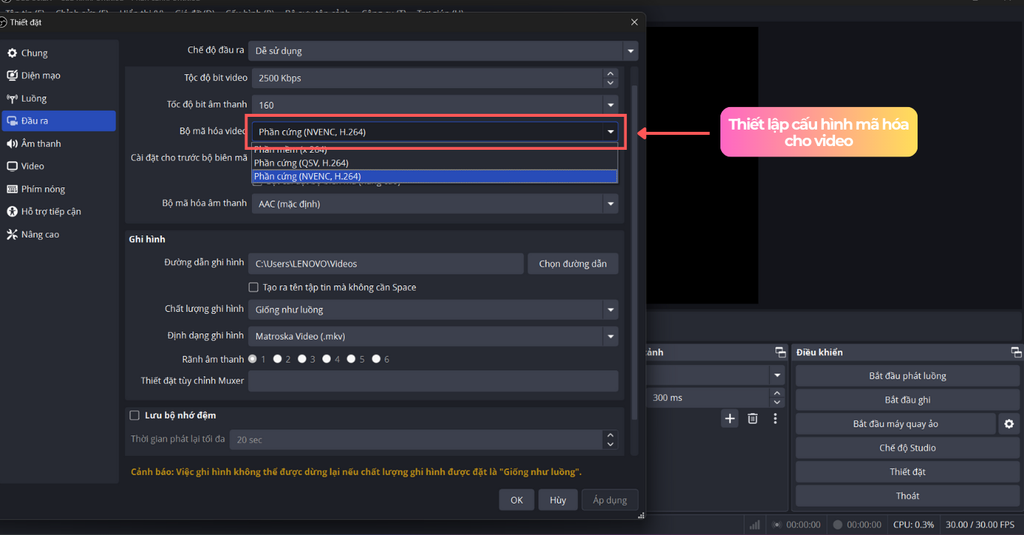Add a transition with the plus icon
The height and width of the screenshot is (535, 1024).
[x=729, y=419]
